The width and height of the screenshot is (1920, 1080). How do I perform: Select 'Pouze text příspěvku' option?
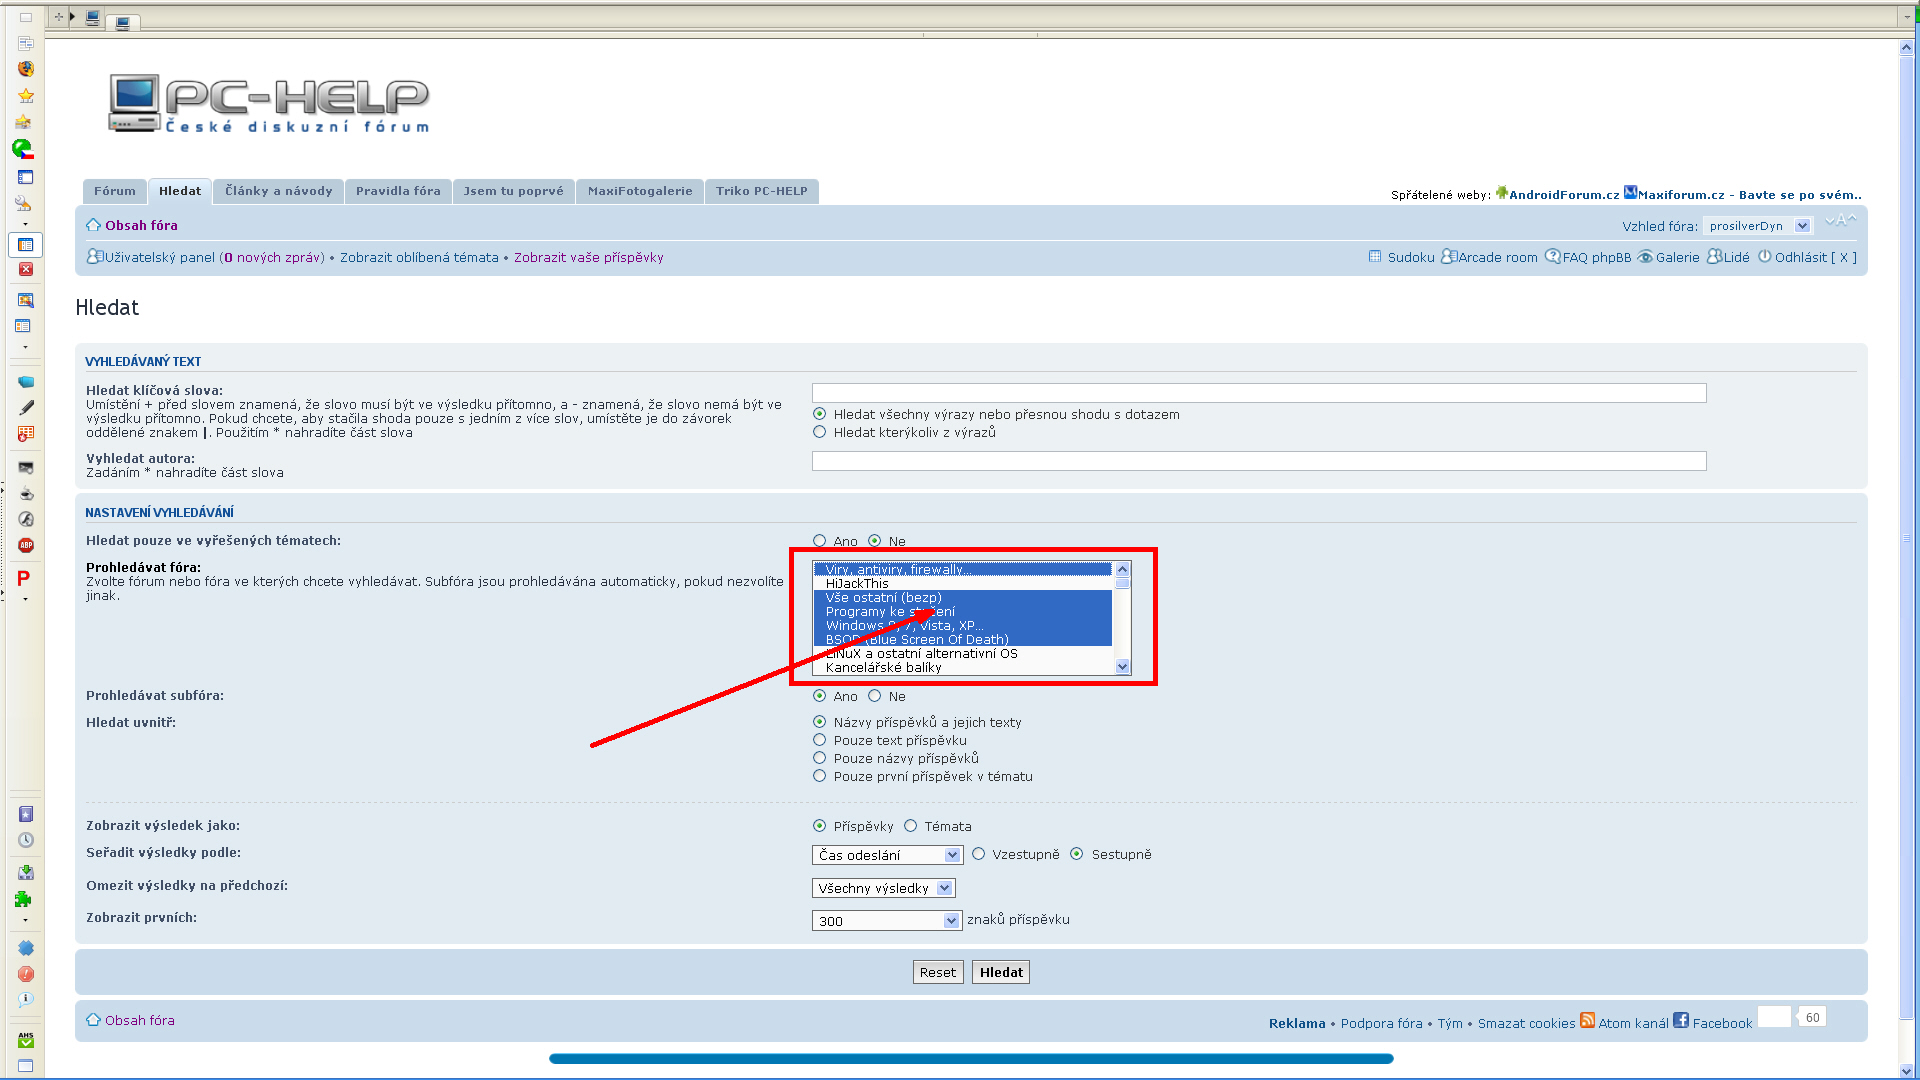coord(820,740)
